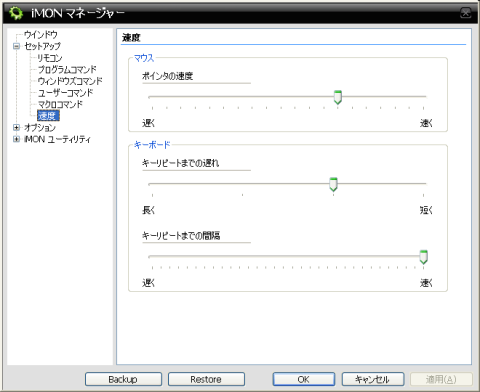Select オプション in the tree
Viewport: 480px width, 392px height.
tap(40, 127)
